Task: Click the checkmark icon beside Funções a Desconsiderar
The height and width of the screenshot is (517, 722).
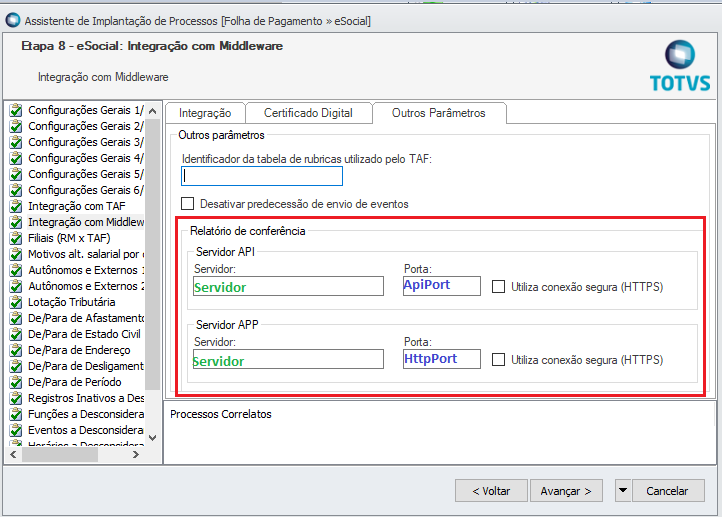Action: [16, 414]
